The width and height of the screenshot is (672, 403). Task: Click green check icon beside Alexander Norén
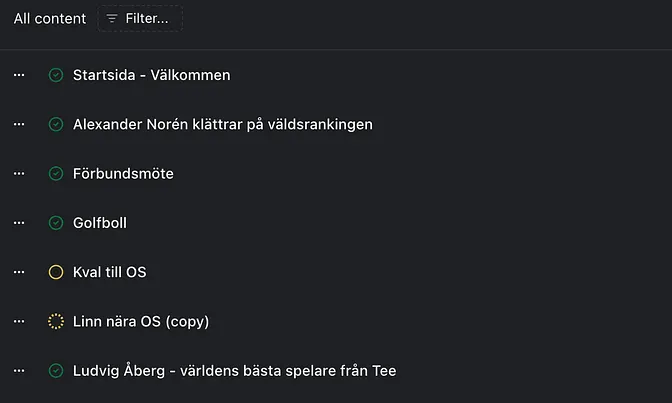coord(56,124)
